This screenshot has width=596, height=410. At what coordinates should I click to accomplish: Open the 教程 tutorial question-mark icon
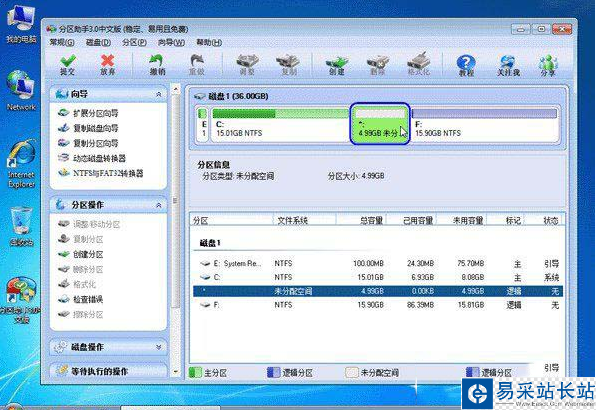point(466,65)
